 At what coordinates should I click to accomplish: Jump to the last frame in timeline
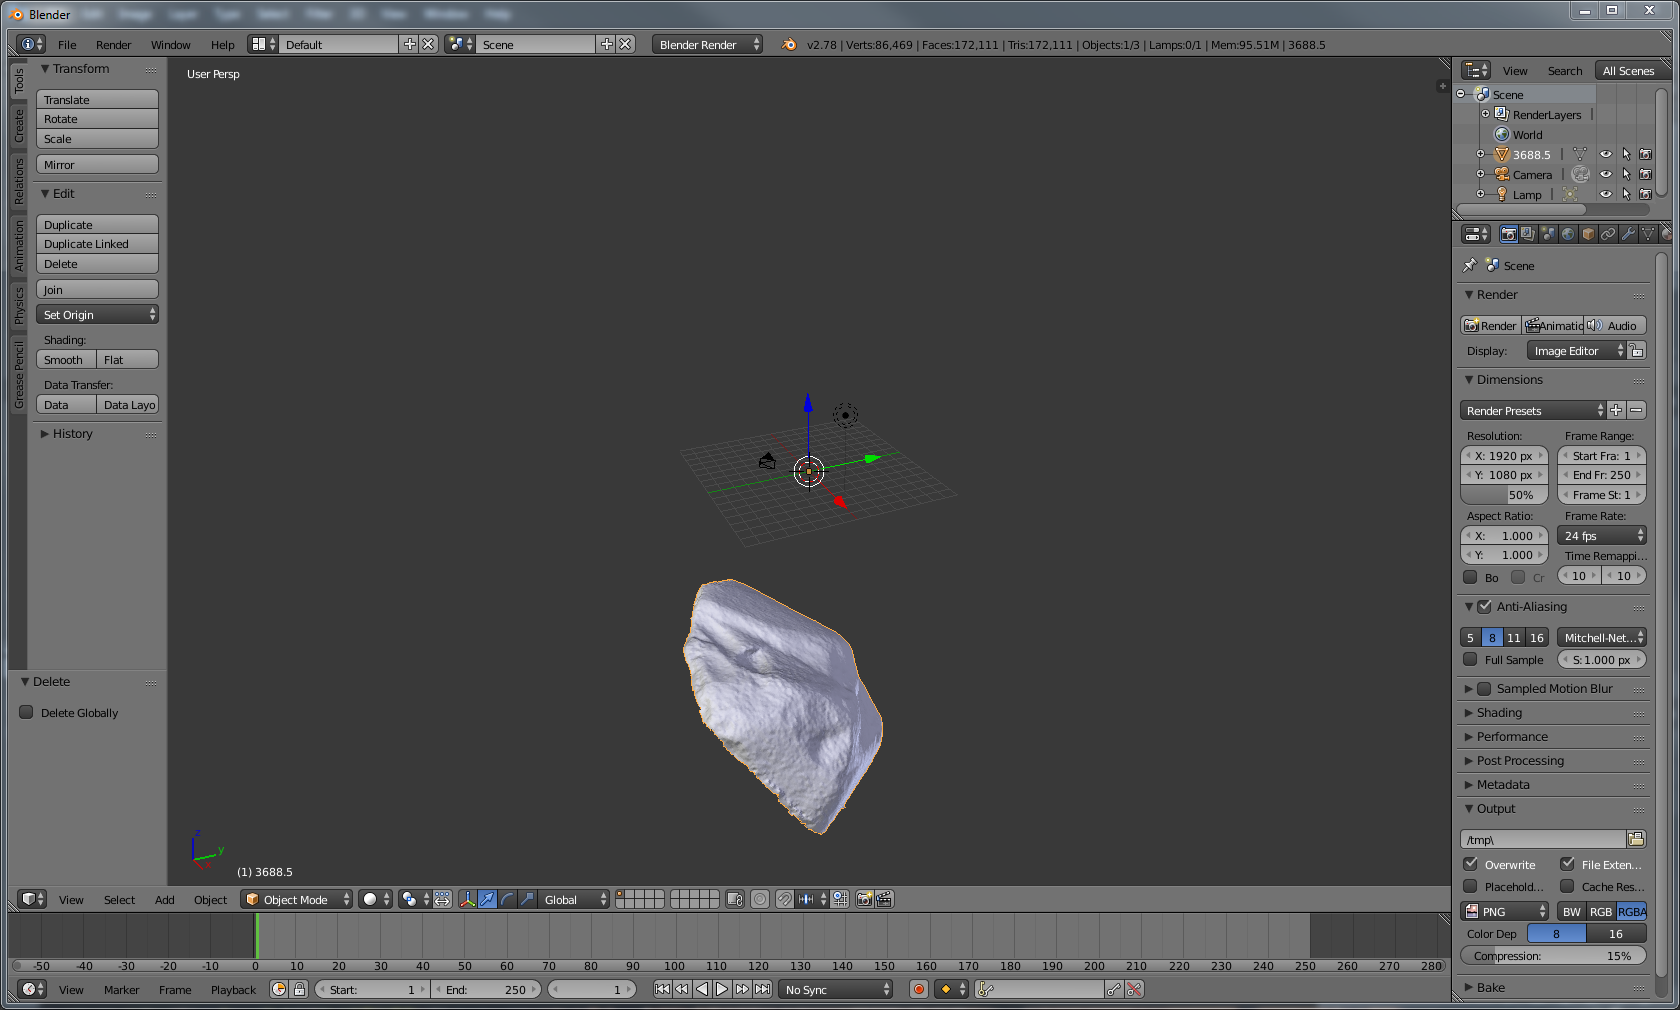point(762,990)
